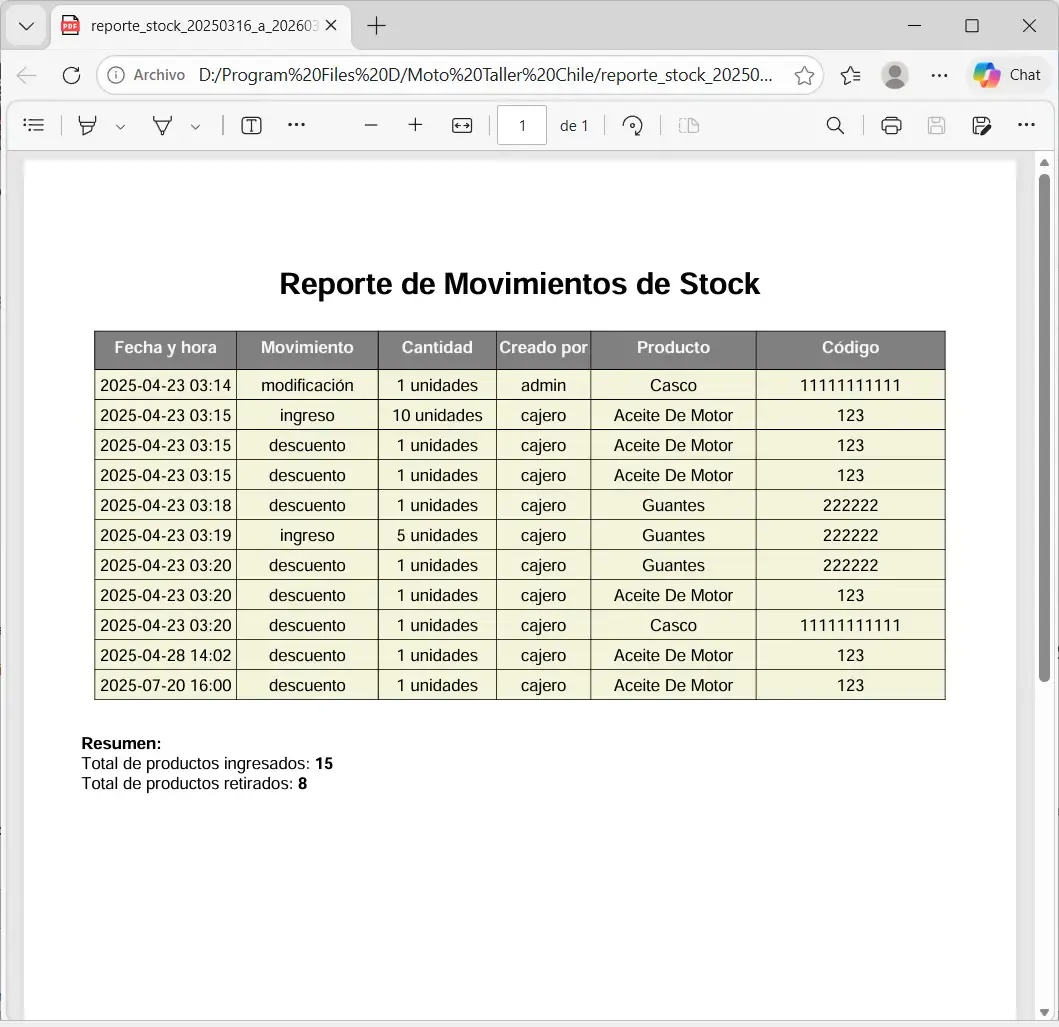The image size is (1059, 1027).
Task: Open Copilot Chat button
Action: click(1008, 75)
